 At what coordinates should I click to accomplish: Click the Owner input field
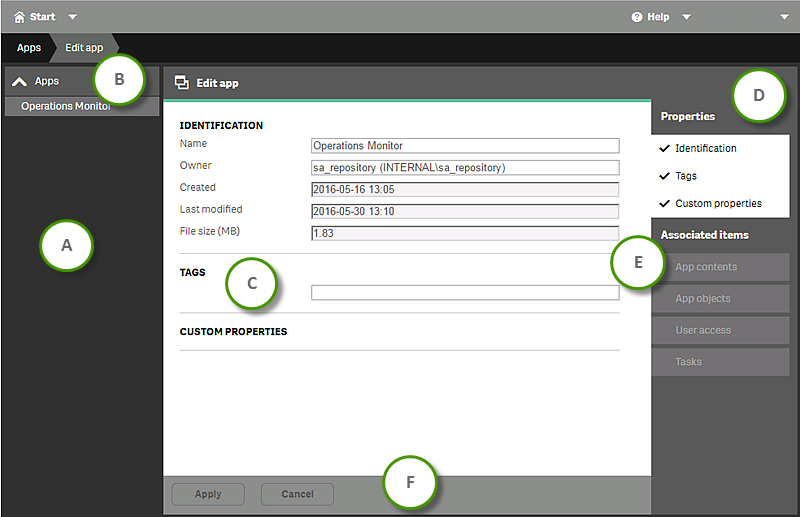tap(465, 168)
